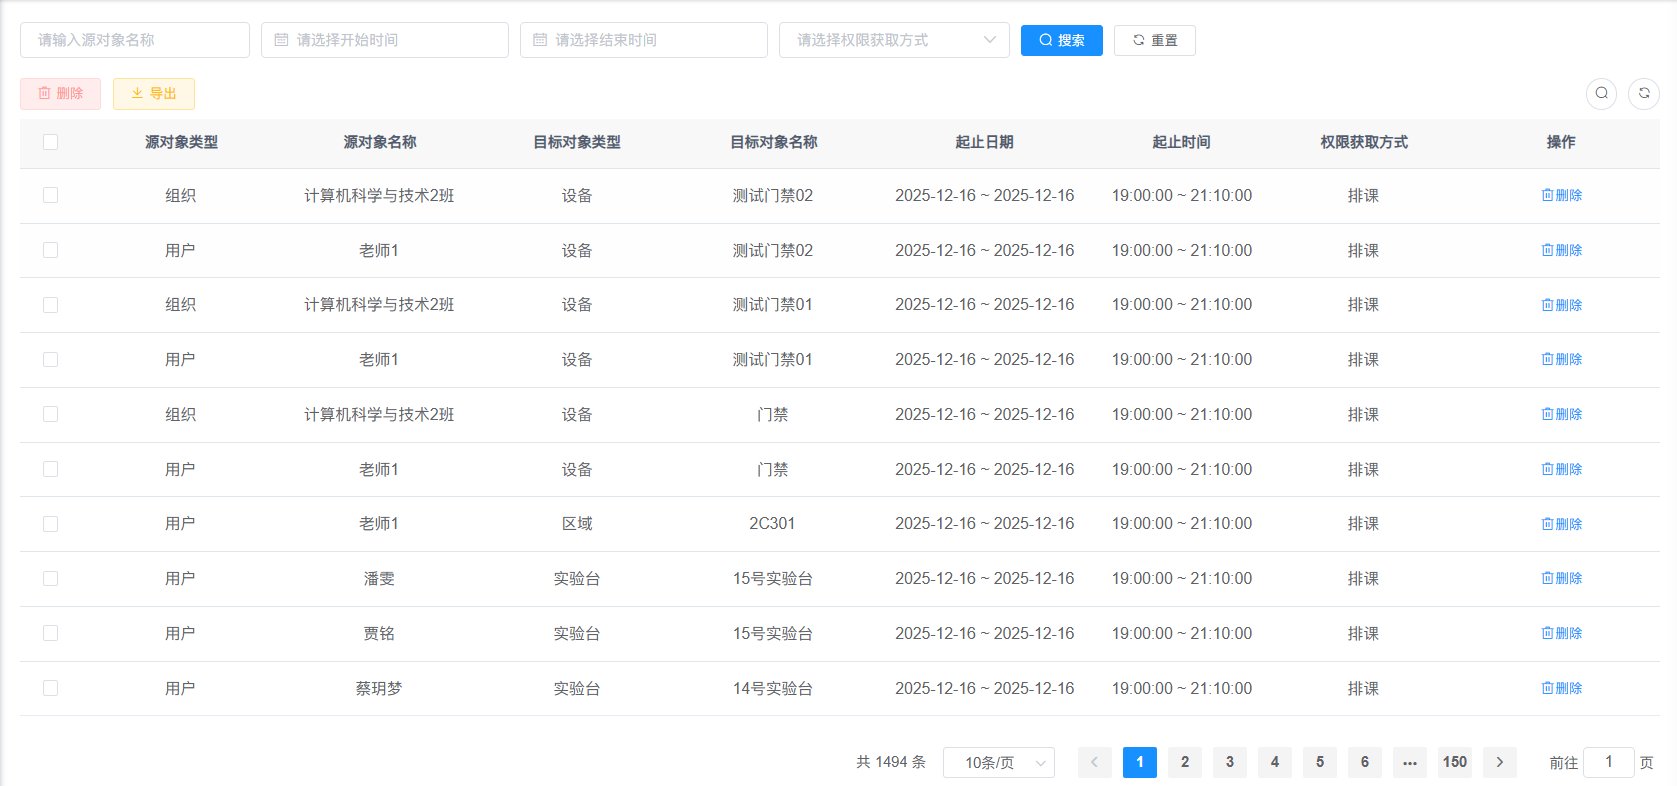Focus the 请输入源对象名称 input field

(135, 40)
